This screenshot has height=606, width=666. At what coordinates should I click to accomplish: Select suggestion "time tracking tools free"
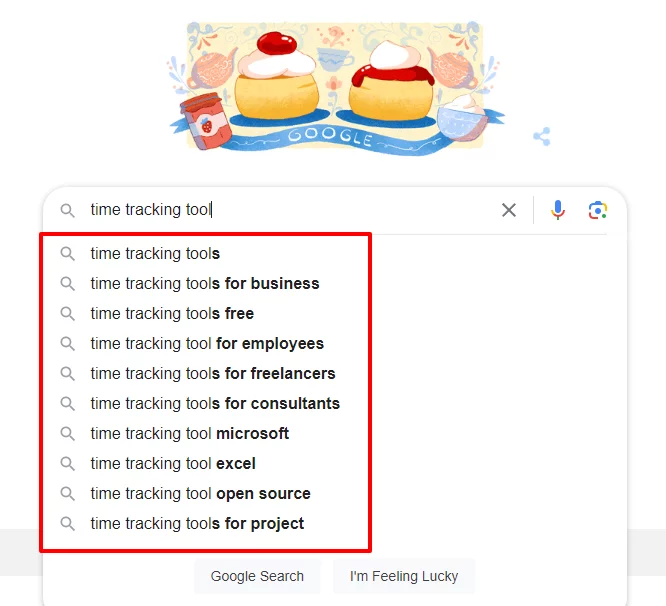pos(172,314)
